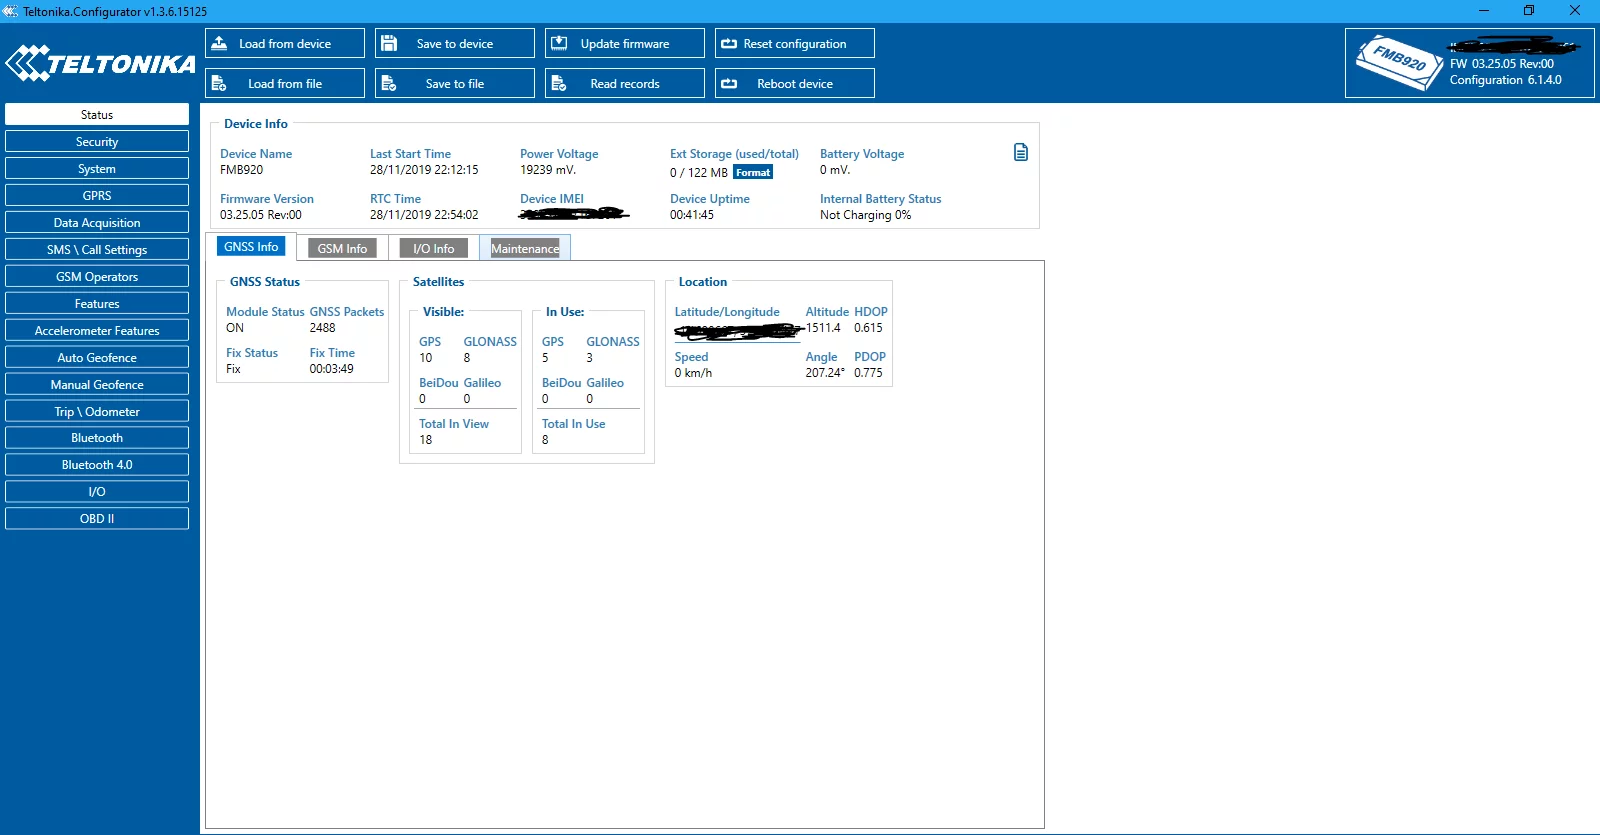Click Reboot device button label
Screen dimensions: 1600x835
(795, 84)
